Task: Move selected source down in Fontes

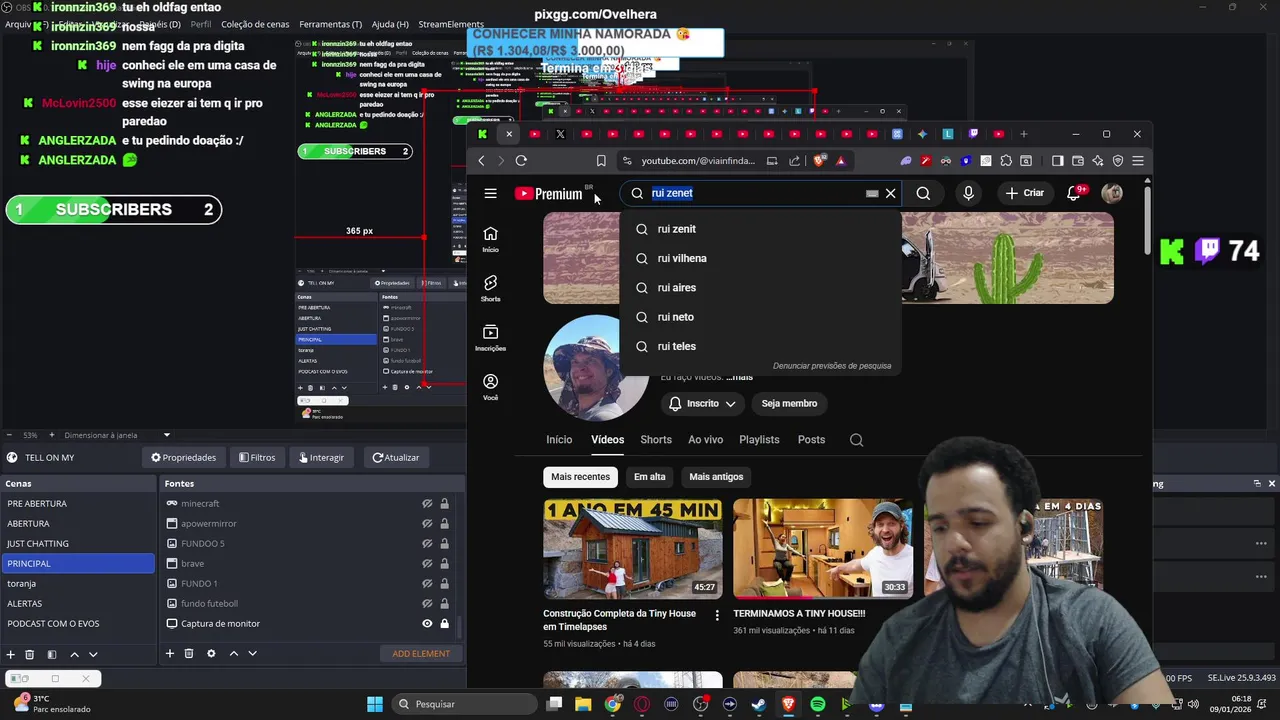Action: point(252,654)
